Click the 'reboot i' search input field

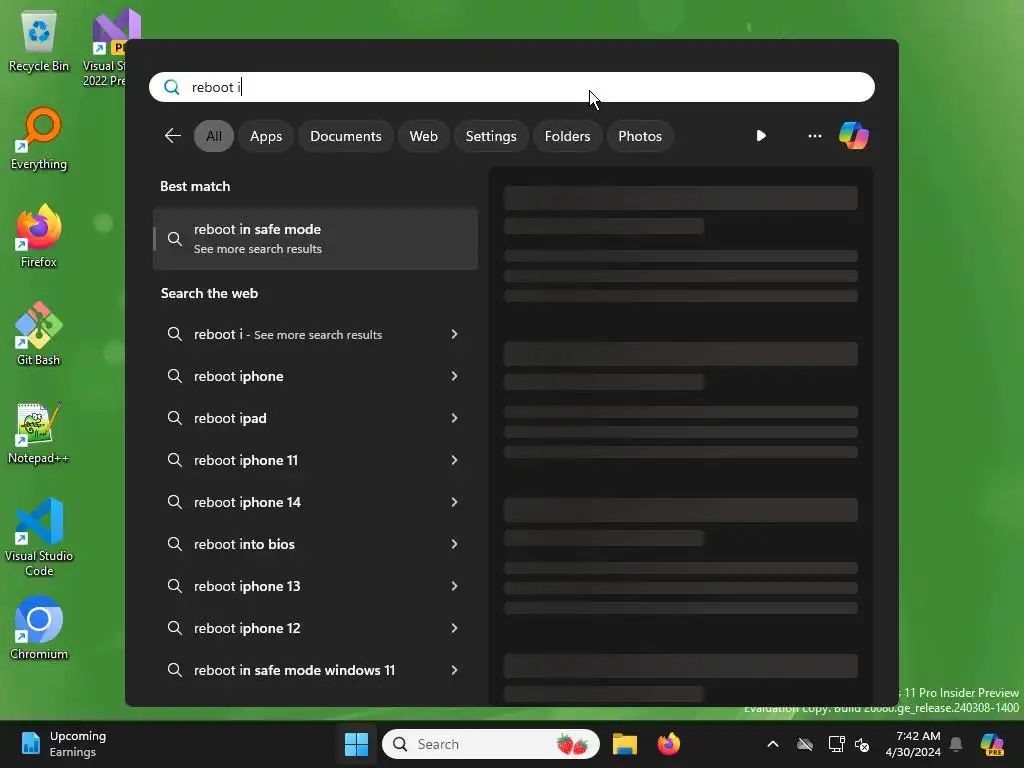pyautogui.click(x=512, y=88)
